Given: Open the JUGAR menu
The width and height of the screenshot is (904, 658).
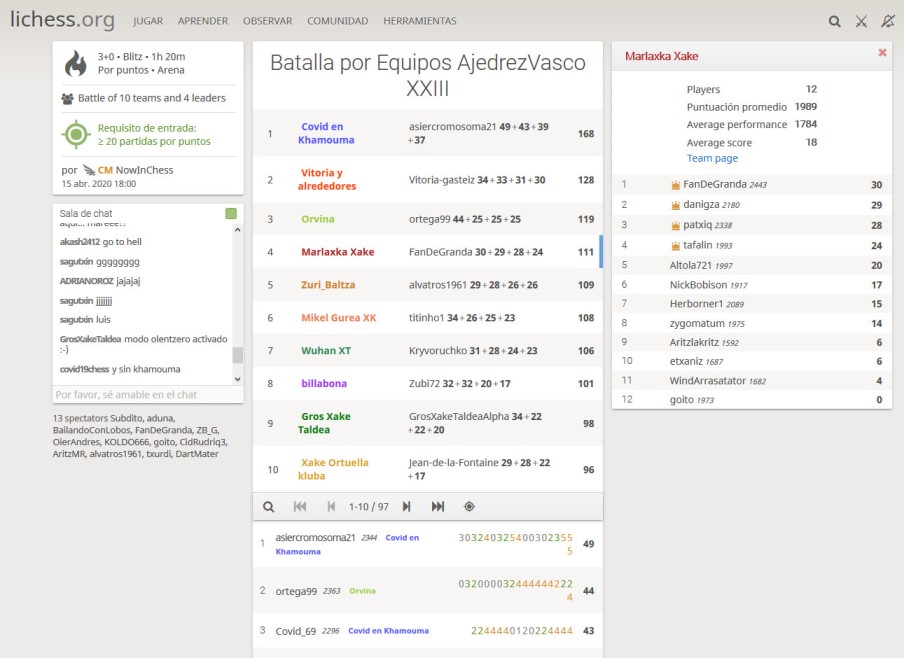Looking at the screenshot, I should tap(148, 21).
